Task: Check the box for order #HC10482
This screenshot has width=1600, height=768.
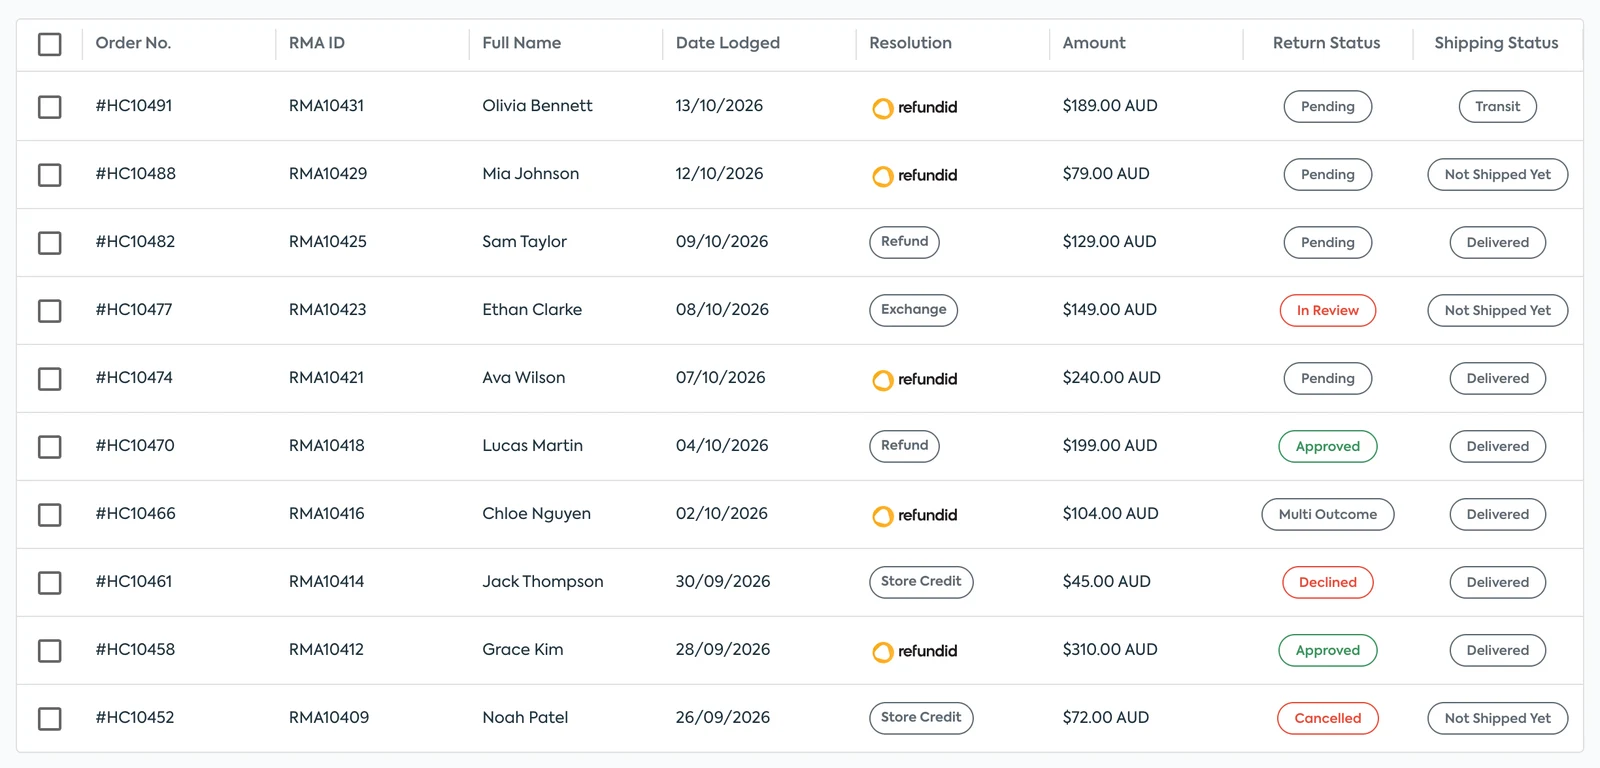Action: [x=49, y=243]
